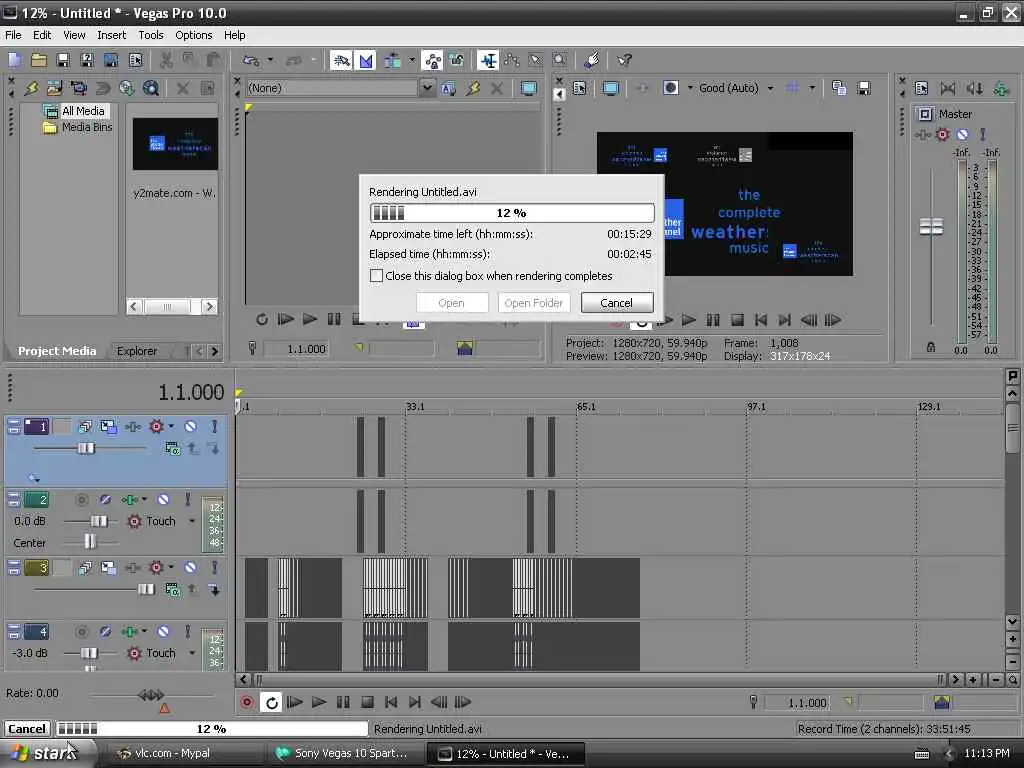Image resolution: width=1024 pixels, height=768 pixels.
Task: Open the trimmer (None) history dropdown
Action: (426, 88)
